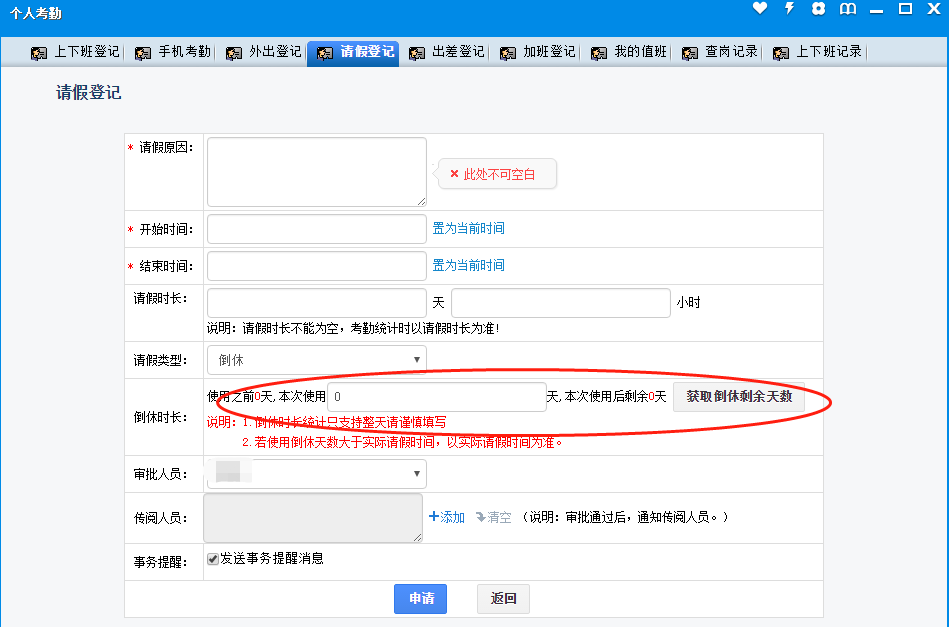
Task: Click the heart favorite icon in title bar
Action: (760, 9)
